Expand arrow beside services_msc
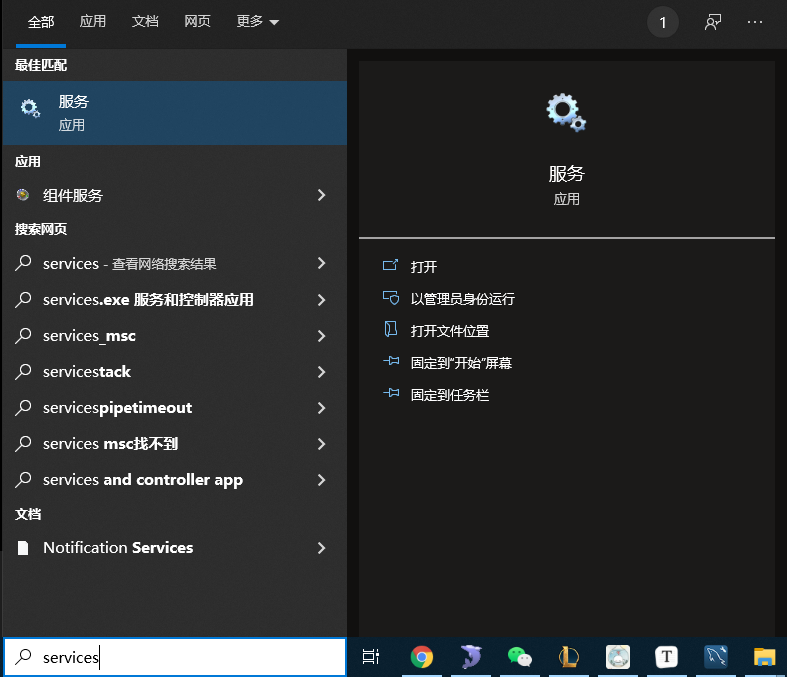The height and width of the screenshot is (677, 787). [x=321, y=336]
